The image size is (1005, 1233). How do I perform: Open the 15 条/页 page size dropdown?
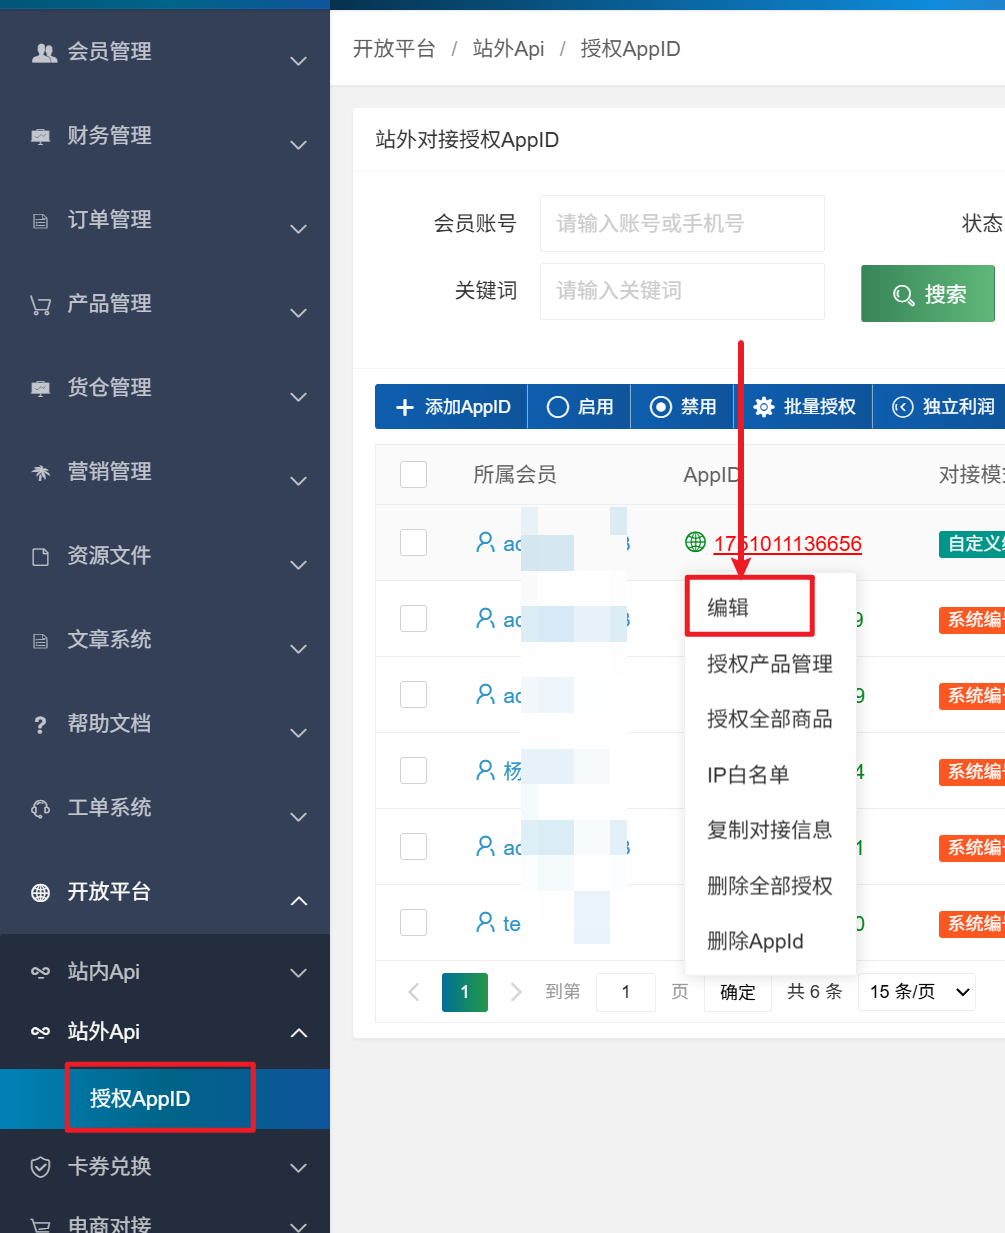point(917,992)
